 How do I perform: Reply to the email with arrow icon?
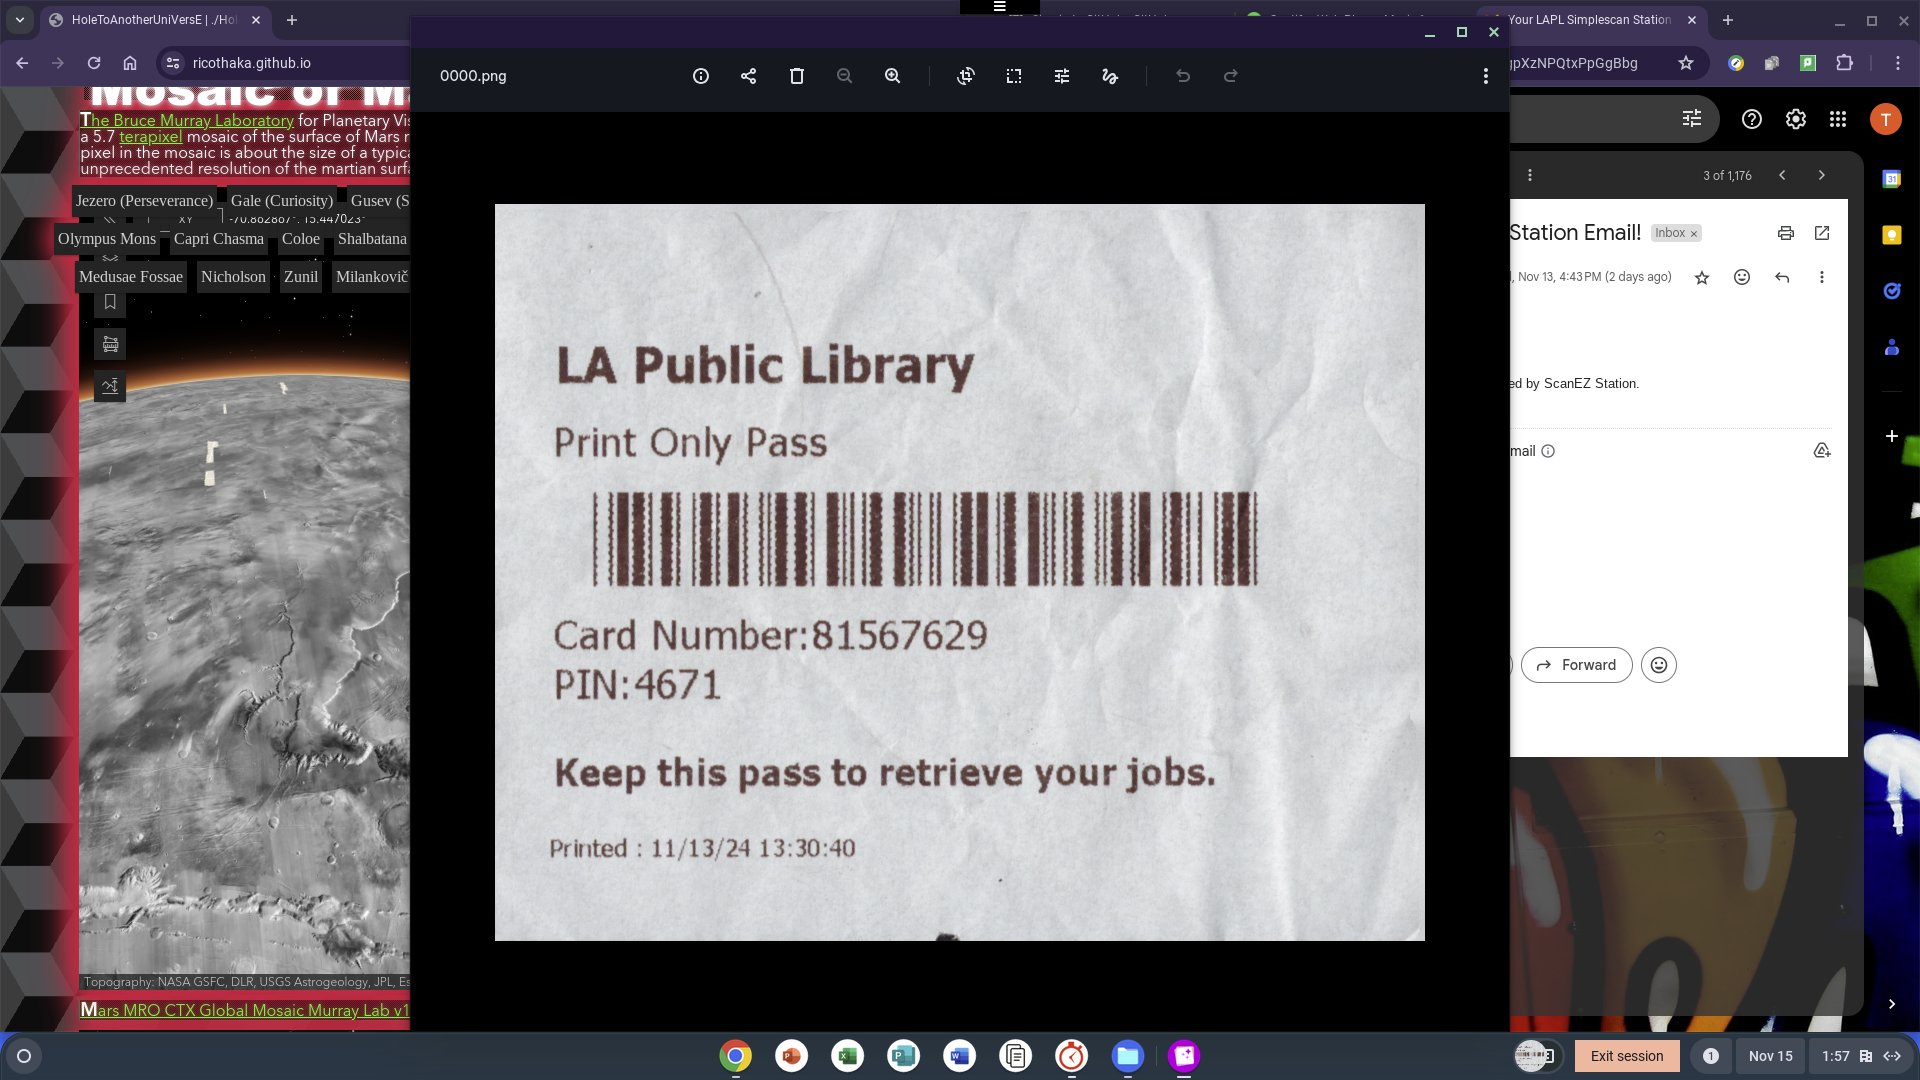[x=1782, y=277]
